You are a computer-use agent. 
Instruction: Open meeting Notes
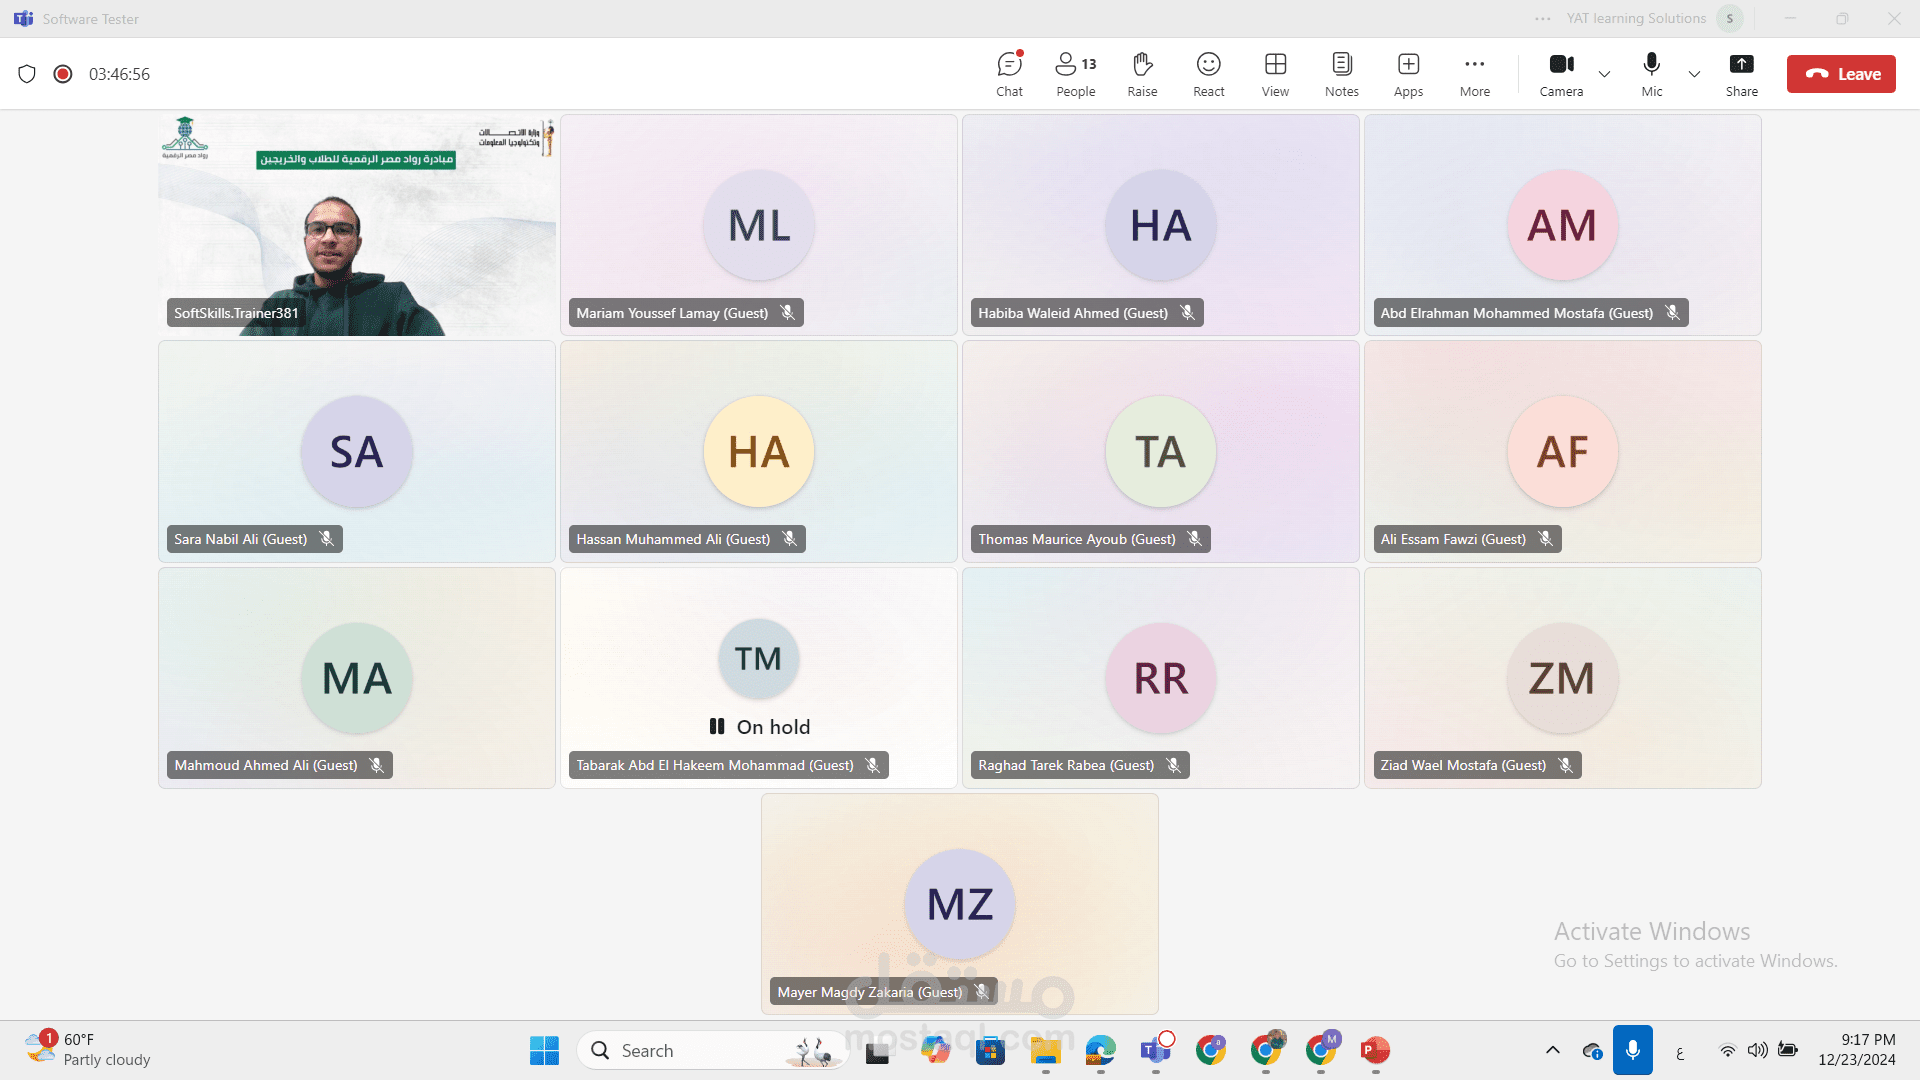pos(1341,74)
